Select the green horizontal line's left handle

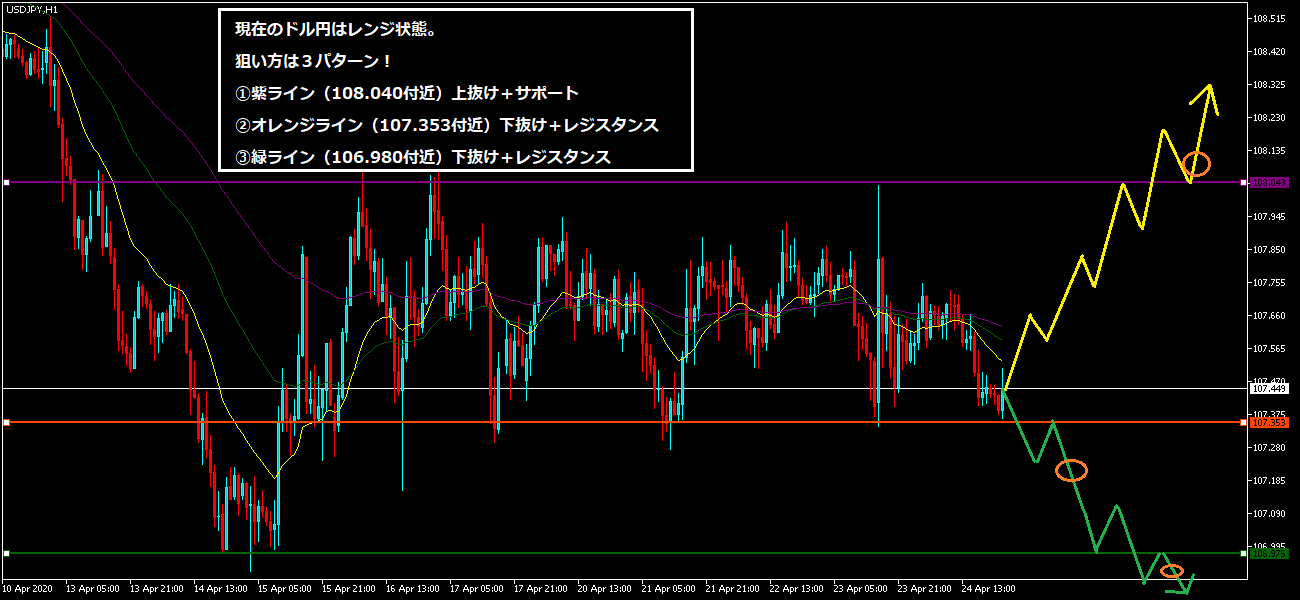pyautogui.click(x=6, y=553)
